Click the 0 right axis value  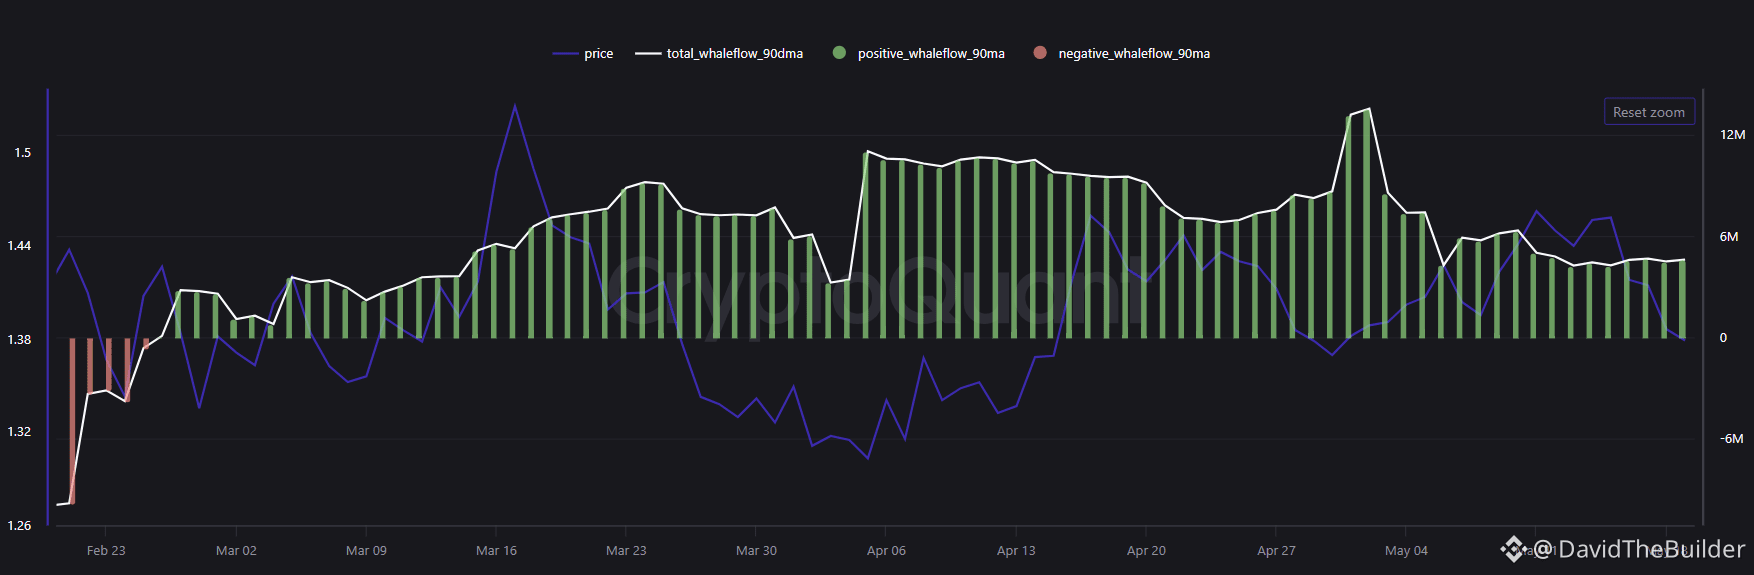coord(1723,338)
